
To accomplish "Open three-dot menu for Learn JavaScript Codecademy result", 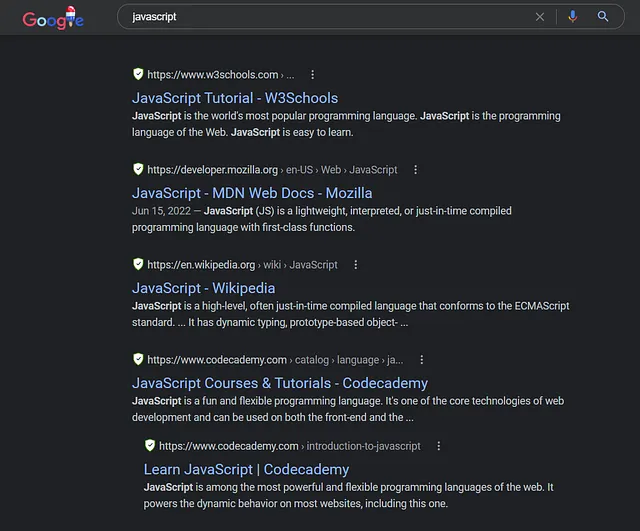I will [439, 446].
